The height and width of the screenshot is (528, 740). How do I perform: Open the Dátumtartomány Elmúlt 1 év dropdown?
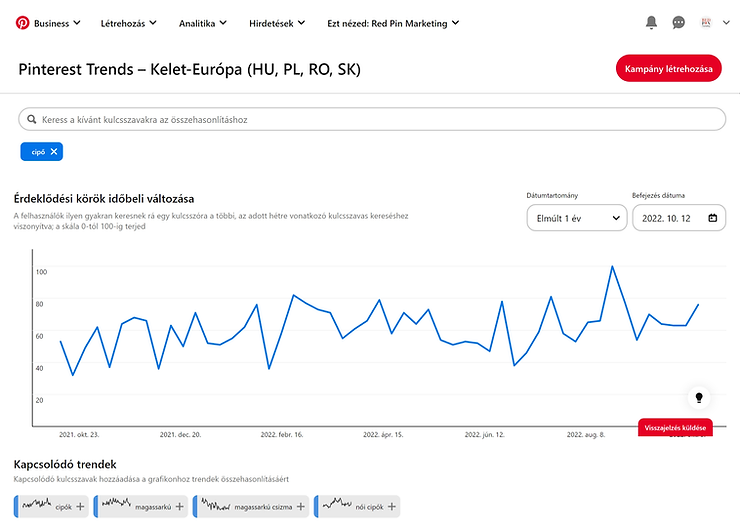click(577, 218)
